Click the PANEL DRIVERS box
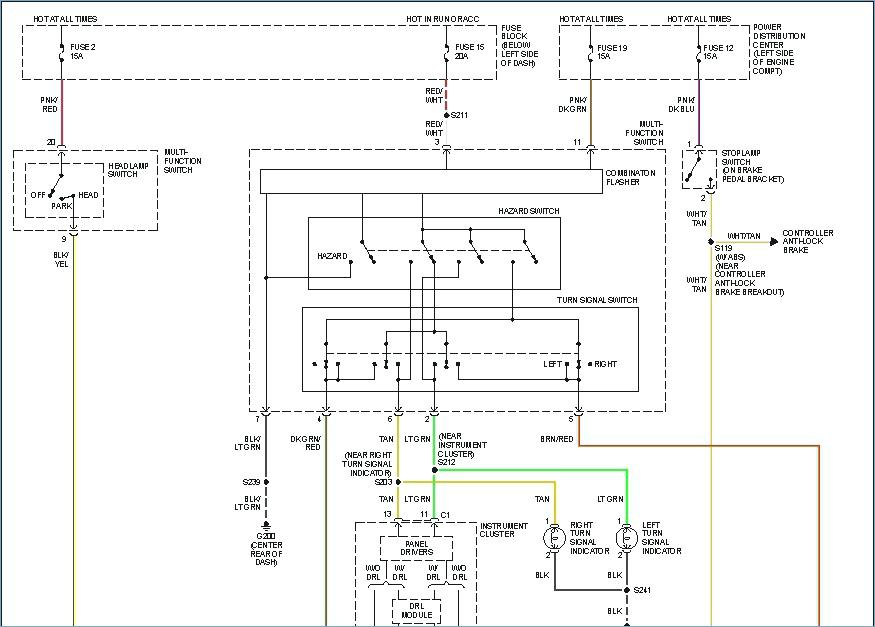 coord(416,548)
